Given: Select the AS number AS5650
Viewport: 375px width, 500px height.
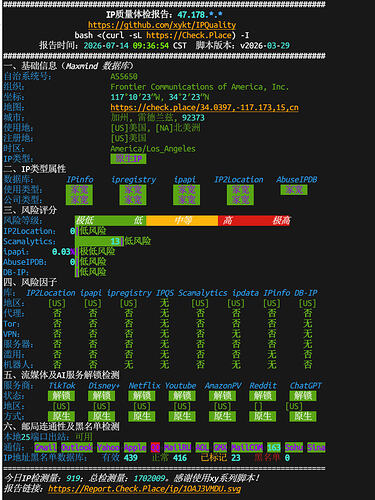Looking at the screenshot, I should tap(124, 76).
